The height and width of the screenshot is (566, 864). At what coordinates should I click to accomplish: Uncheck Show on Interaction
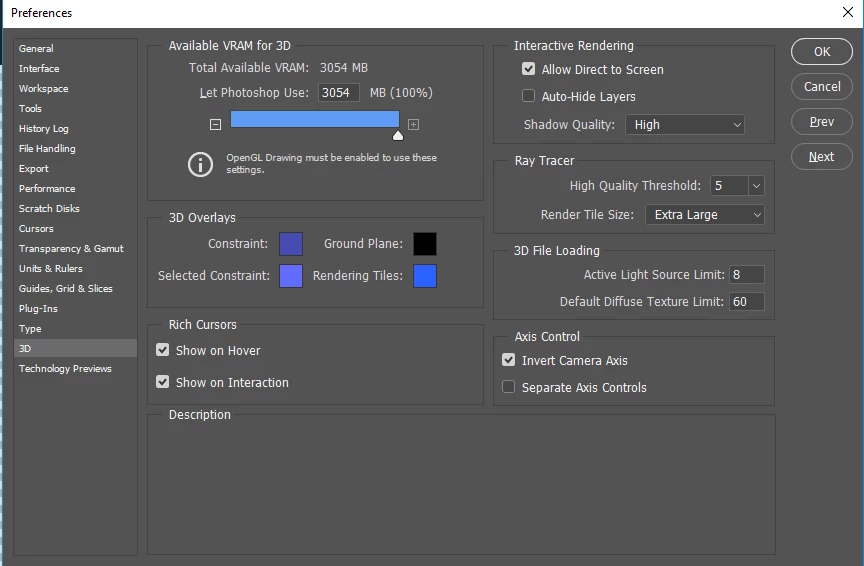(163, 382)
